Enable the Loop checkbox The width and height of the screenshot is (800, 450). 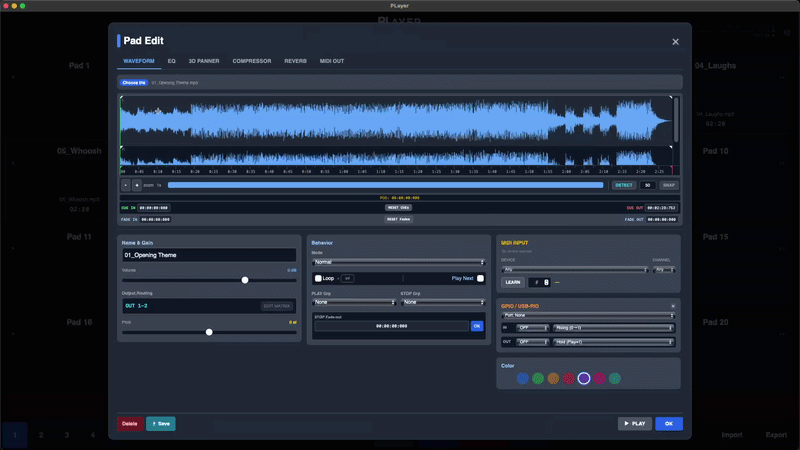[318, 278]
